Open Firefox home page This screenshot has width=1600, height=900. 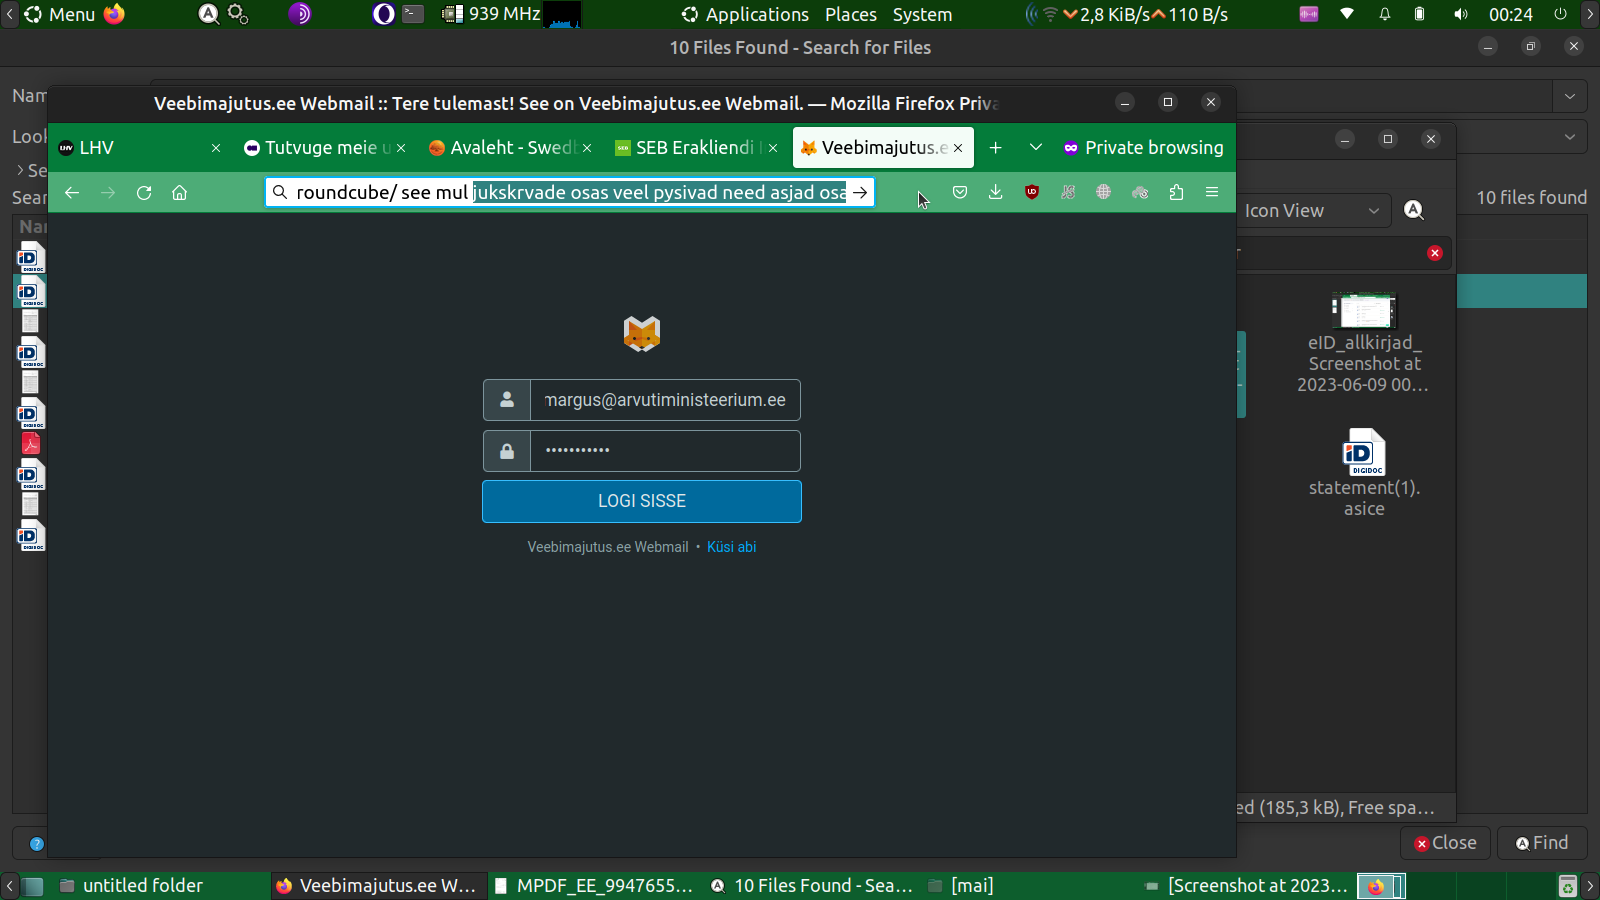click(180, 193)
